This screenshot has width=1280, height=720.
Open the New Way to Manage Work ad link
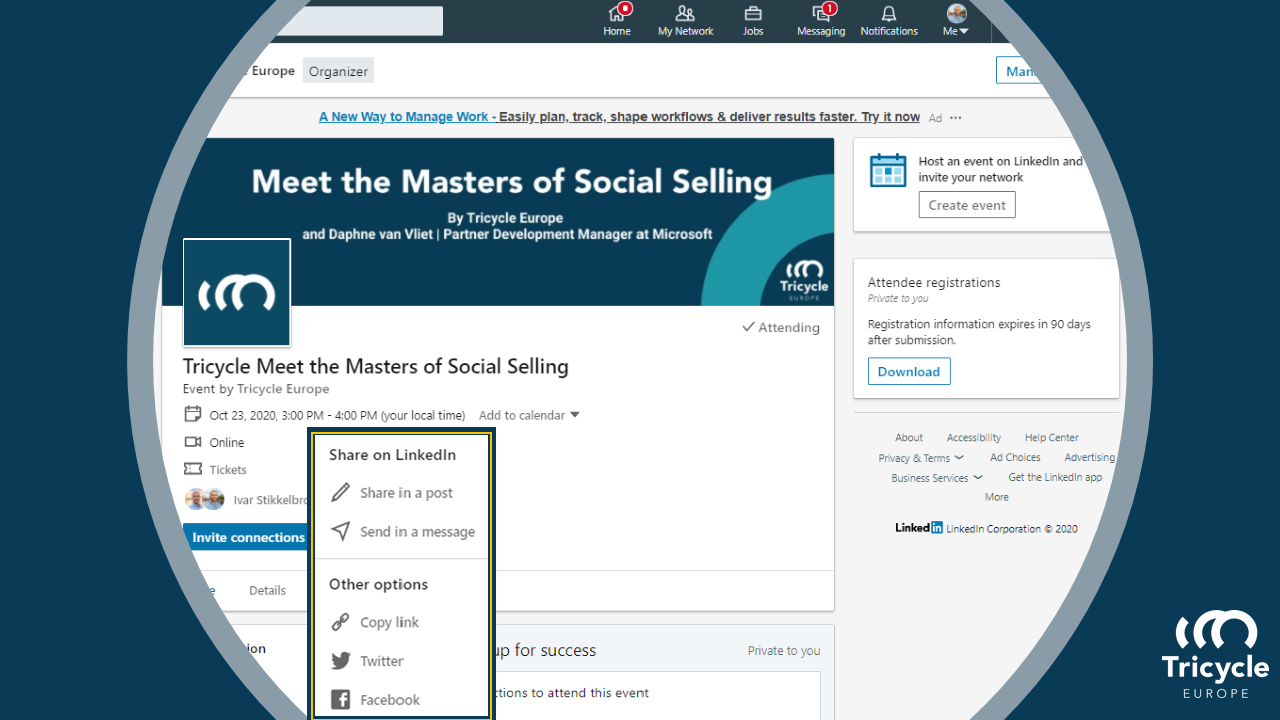click(619, 117)
